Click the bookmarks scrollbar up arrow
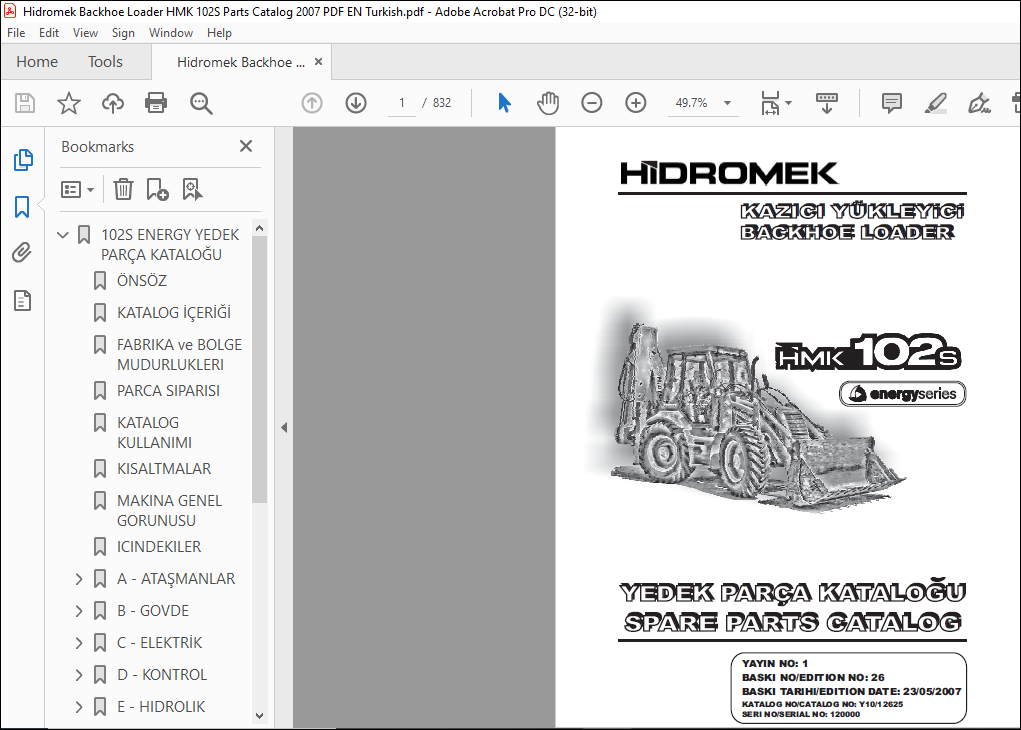This screenshot has height=730, width=1021. [x=259, y=229]
